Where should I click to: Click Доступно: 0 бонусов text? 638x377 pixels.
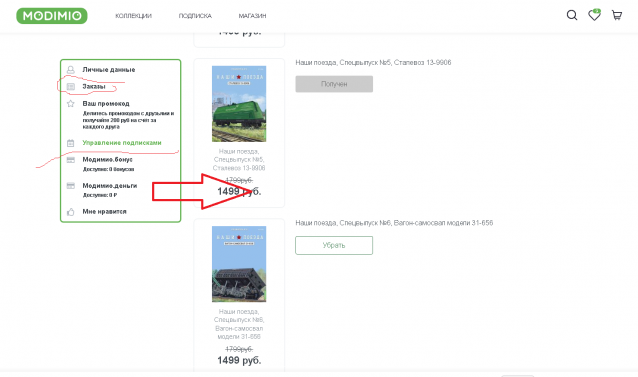109,169
